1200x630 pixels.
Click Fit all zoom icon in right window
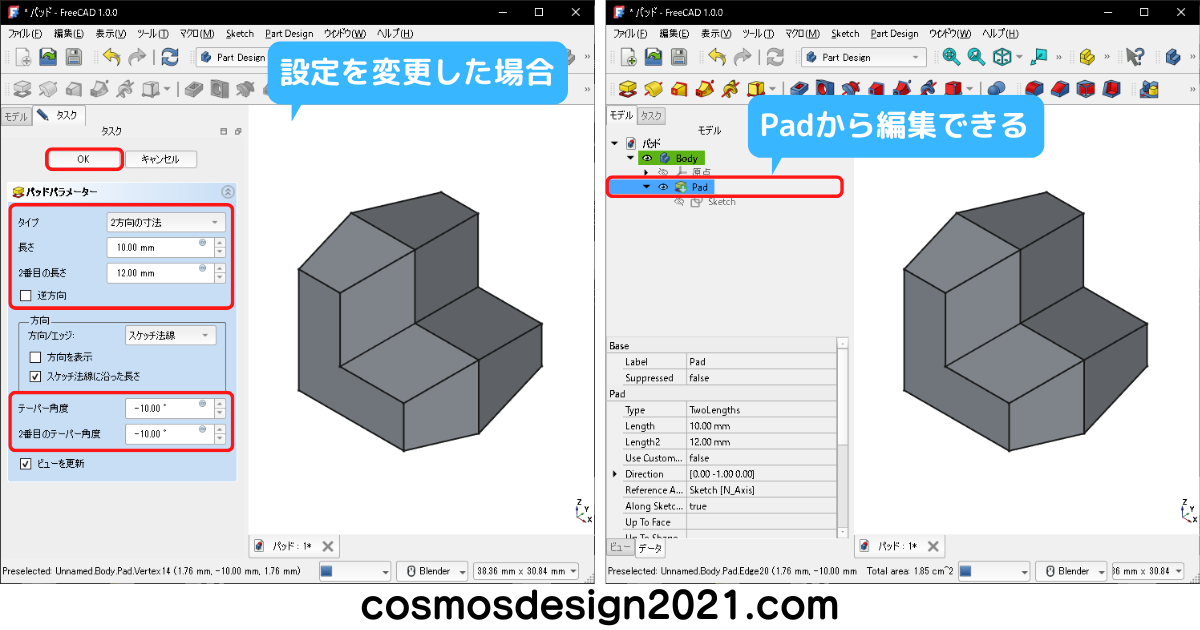951,58
